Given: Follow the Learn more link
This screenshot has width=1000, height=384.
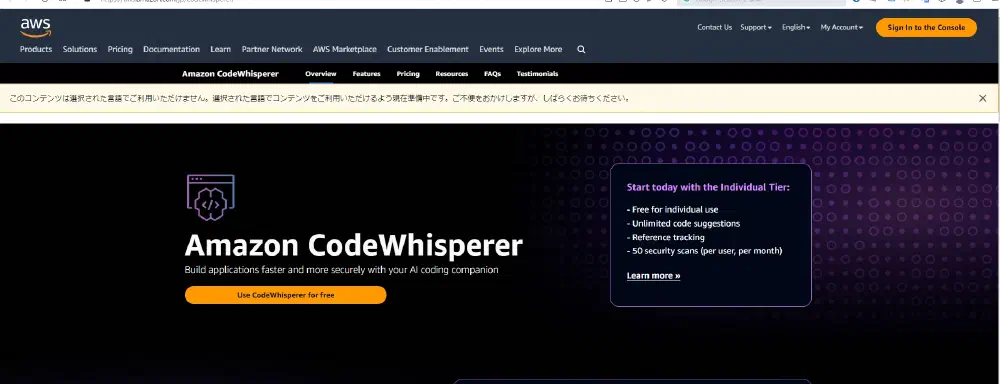Looking at the screenshot, I should (653, 276).
